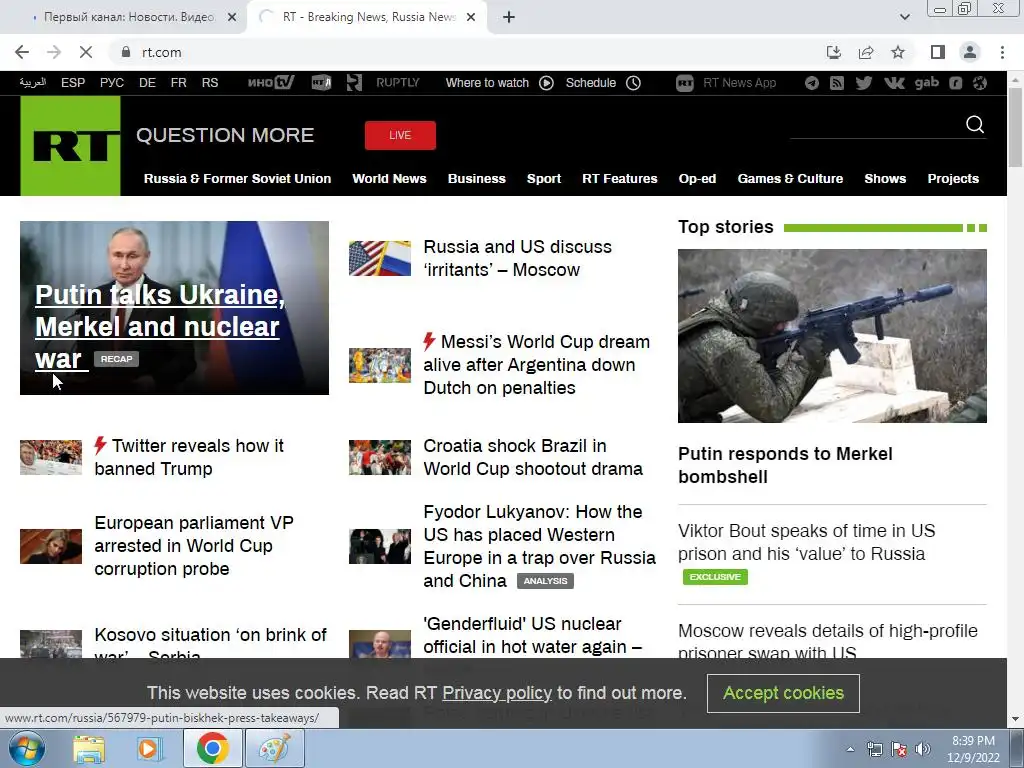
Task: Switch to the ESP language edition
Action: click(73, 83)
